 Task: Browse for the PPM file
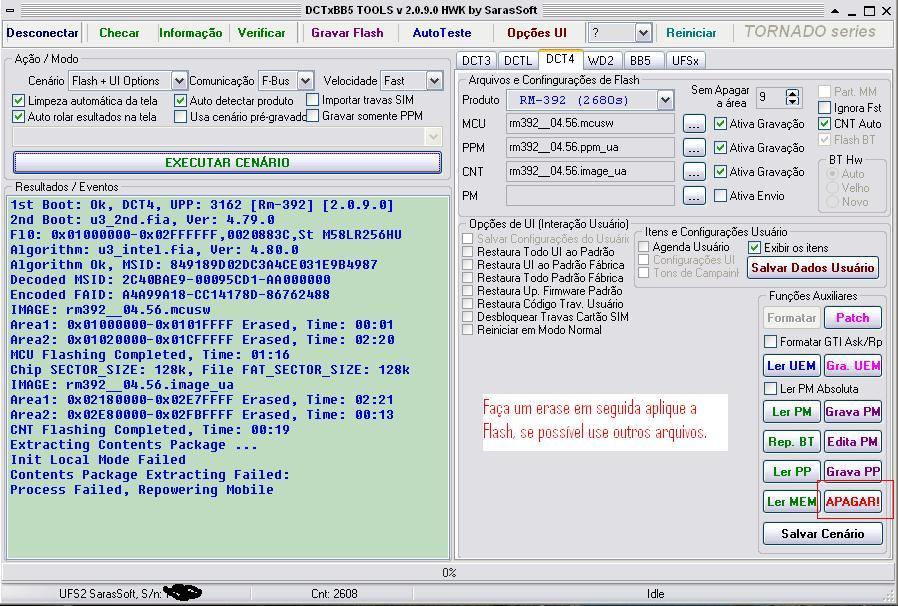694,148
